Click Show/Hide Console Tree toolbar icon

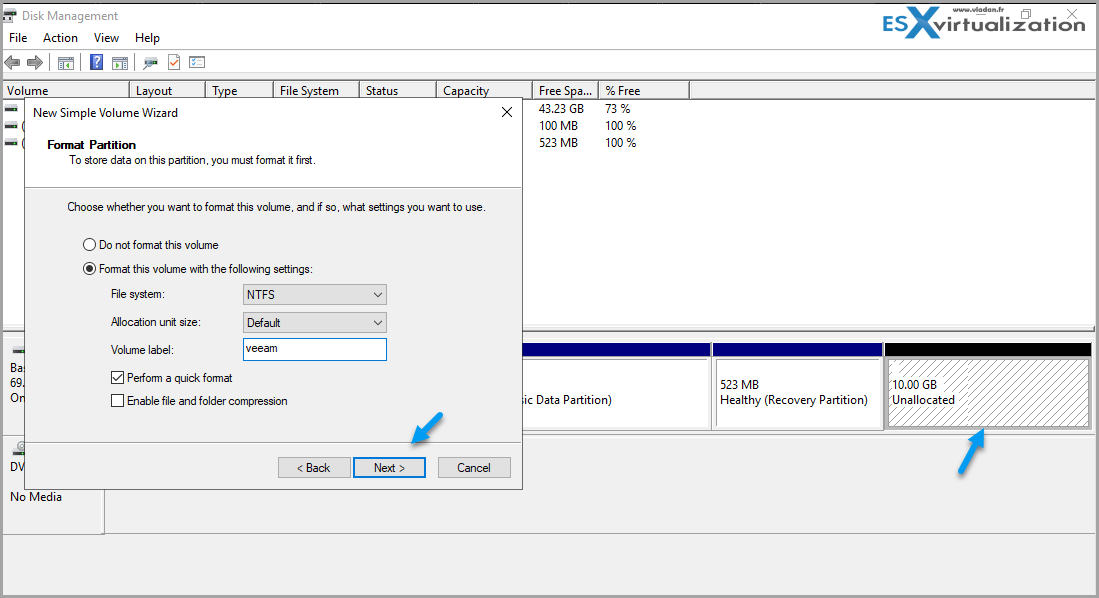point(66,63)
